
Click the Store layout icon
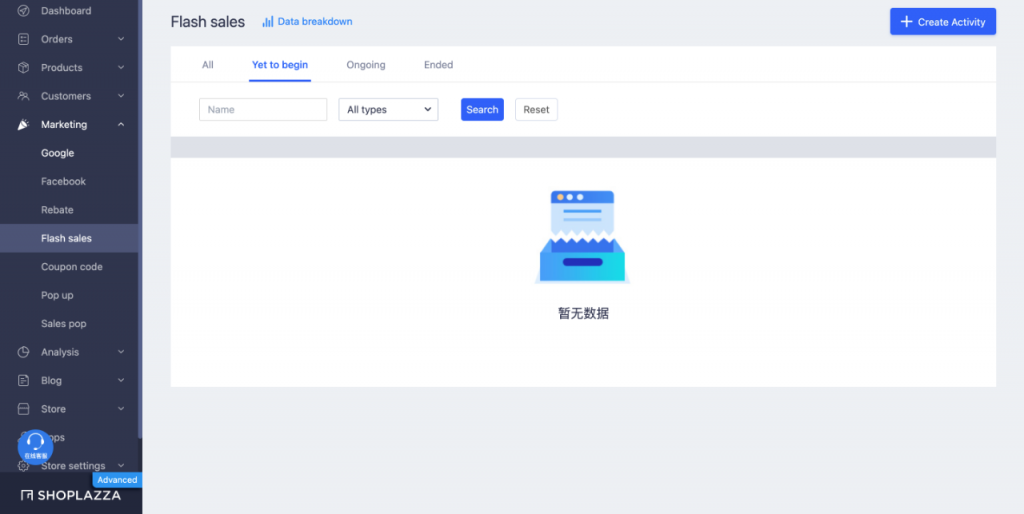pos(24,409)
